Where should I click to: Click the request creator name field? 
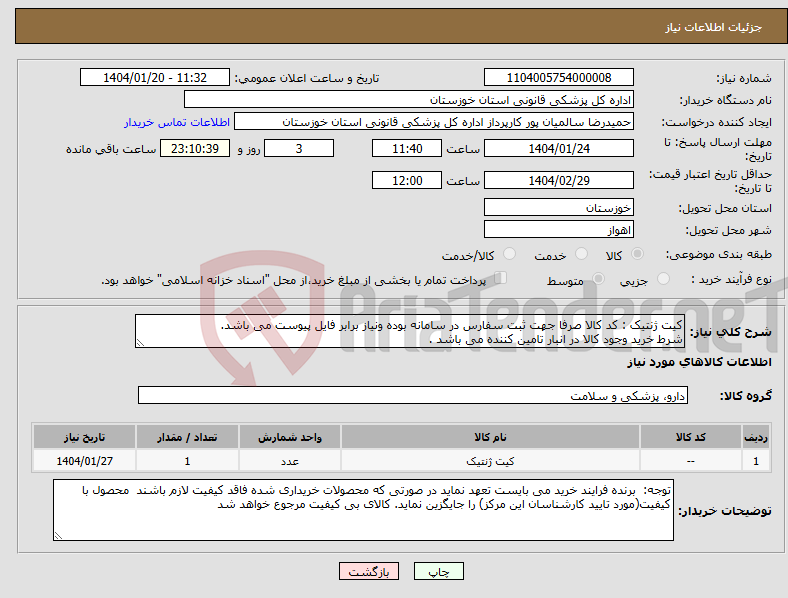pos(434,122)
